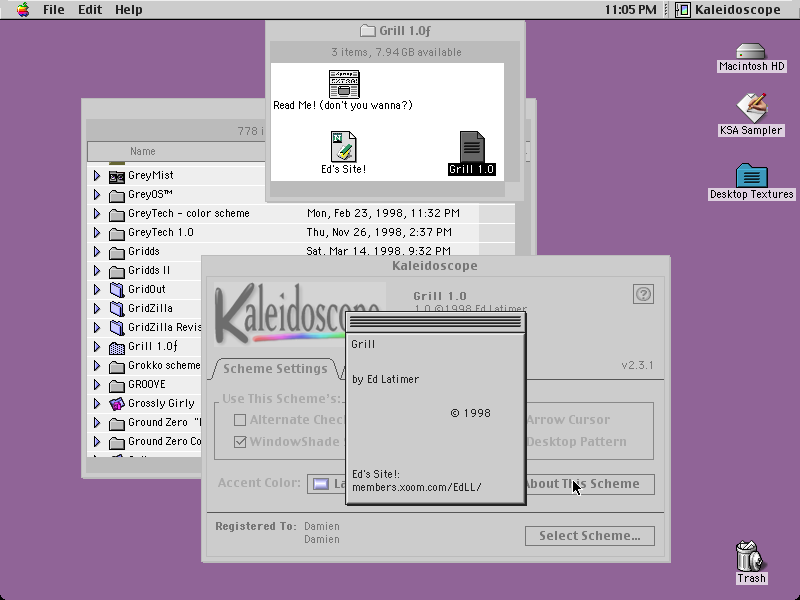This screenshot has width=800, height=600.
Task: Click the Gridds II folder icon
Action: 117,271
